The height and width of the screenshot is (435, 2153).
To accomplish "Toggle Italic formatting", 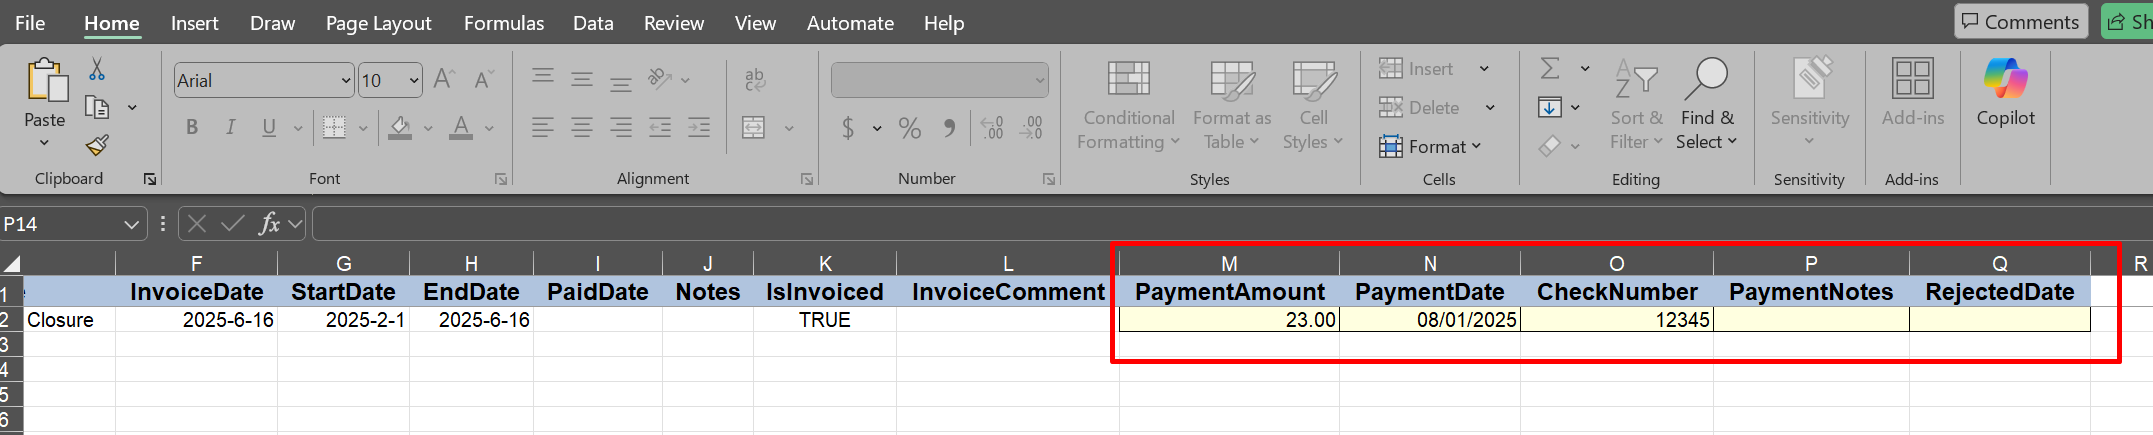I will coord(231,127).
